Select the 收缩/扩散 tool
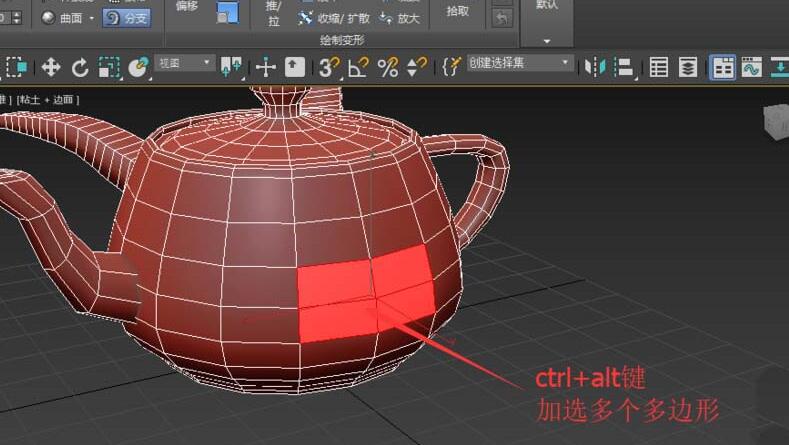Screen dimensions: 789x445 tap(335, 19)
